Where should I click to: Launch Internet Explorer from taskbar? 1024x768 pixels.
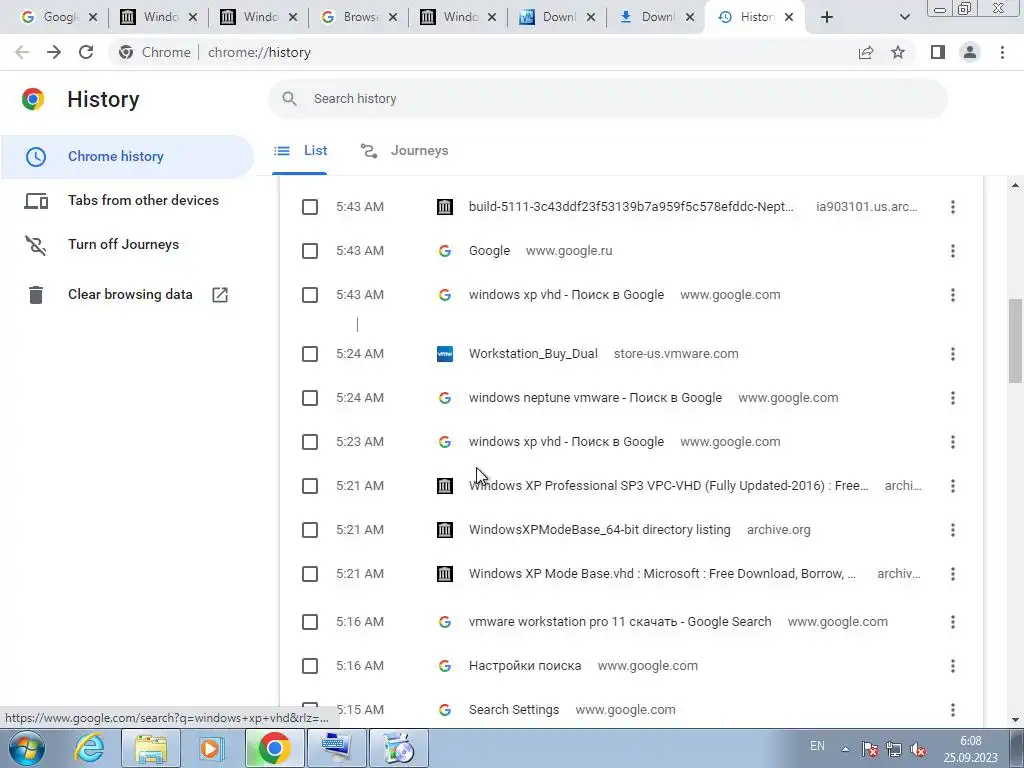coord(89,748)
